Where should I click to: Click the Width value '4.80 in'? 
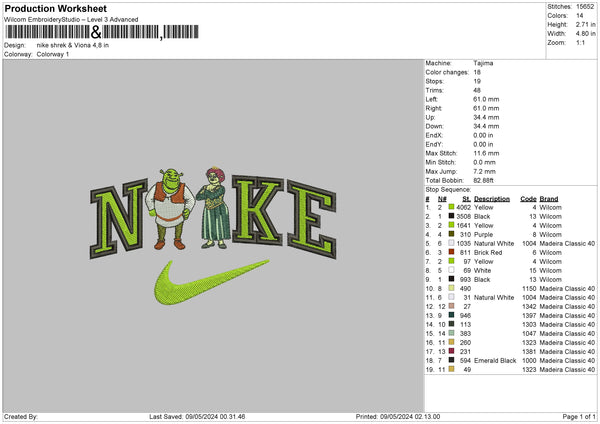[x=585, y=34]
